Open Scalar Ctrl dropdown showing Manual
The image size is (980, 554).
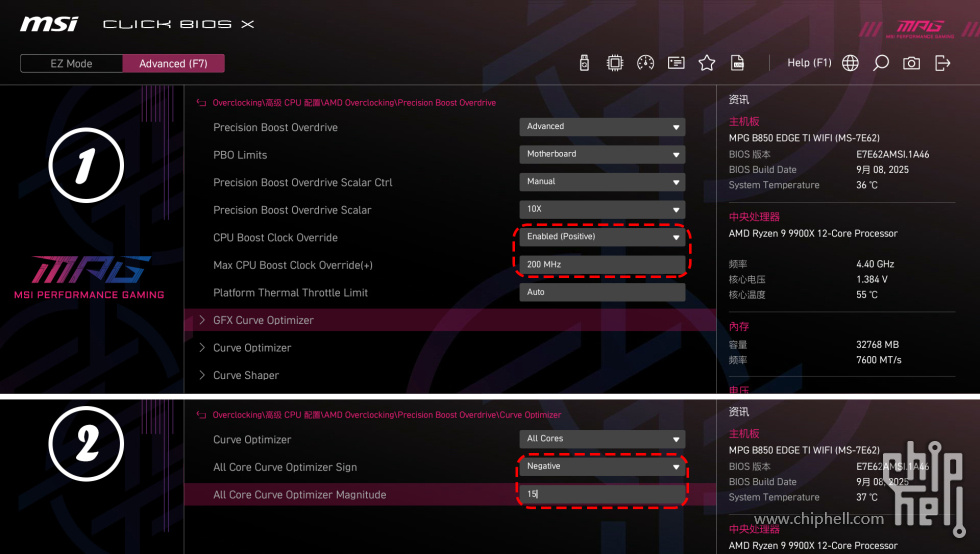point(602,182)
